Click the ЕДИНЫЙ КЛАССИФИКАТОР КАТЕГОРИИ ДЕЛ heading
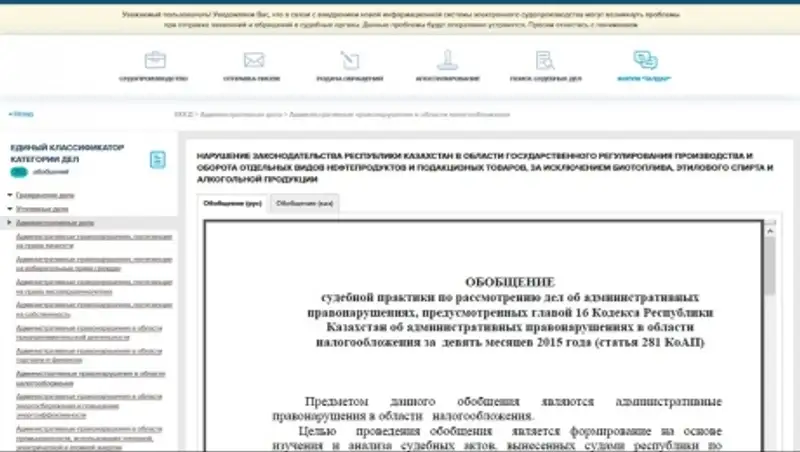The height and width of the screenshot is (452, 800). (x=67, y=153)
